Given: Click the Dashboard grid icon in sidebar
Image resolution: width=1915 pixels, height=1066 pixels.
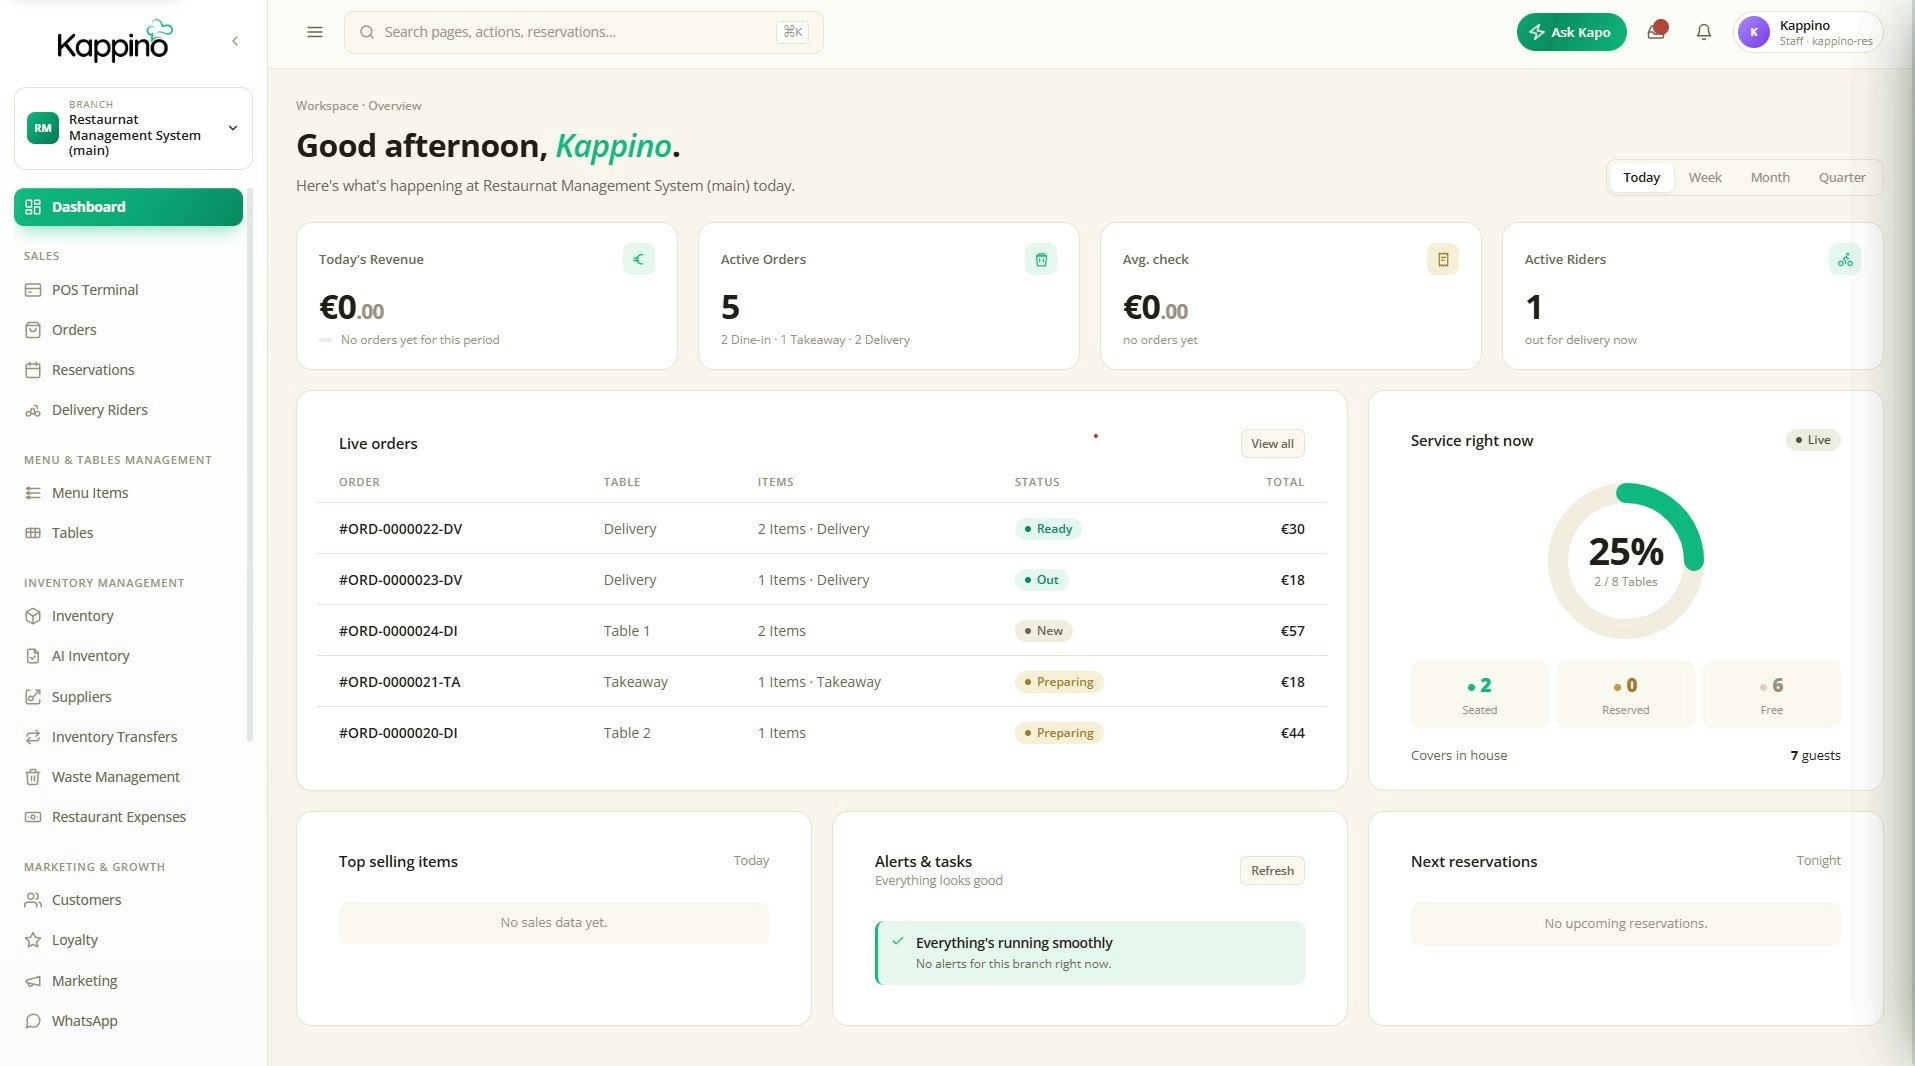Looking at the screenshot, I should tap(33, 207).
